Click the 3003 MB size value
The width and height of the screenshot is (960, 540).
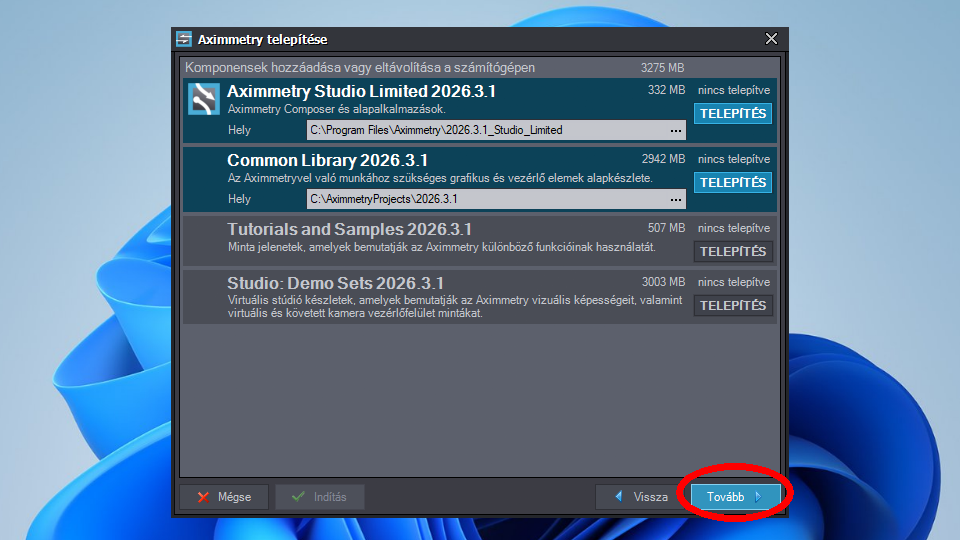(663, 282)
